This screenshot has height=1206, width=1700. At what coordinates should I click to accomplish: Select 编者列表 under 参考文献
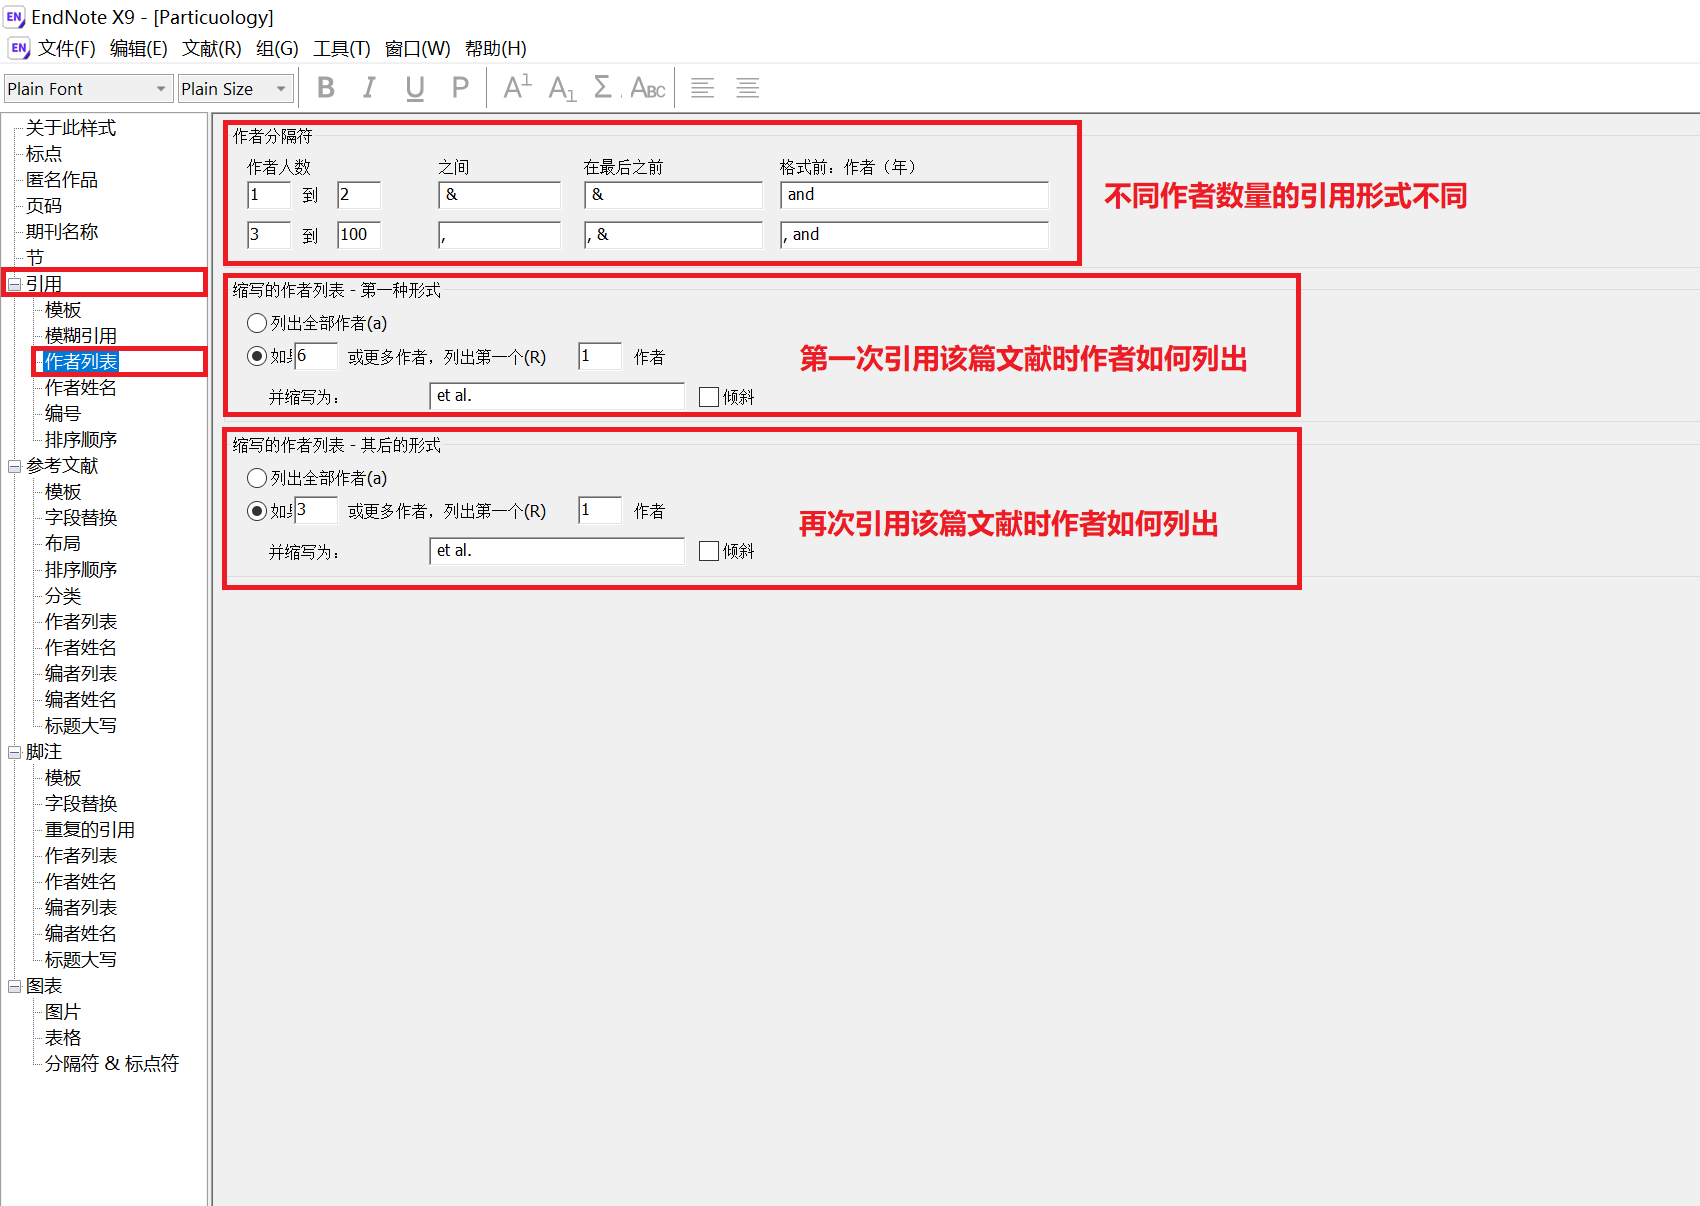pyautogui.click(x=81, y=674)
